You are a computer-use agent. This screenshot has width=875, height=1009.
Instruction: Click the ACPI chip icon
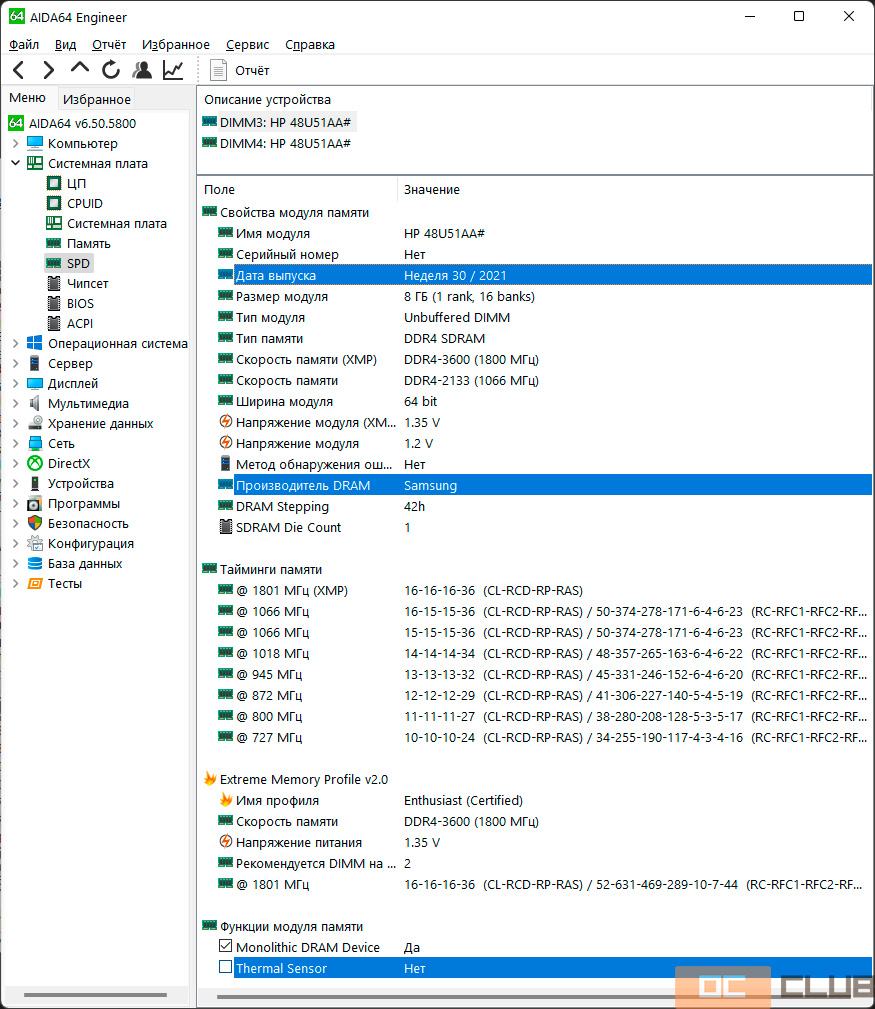pos(54,323)
